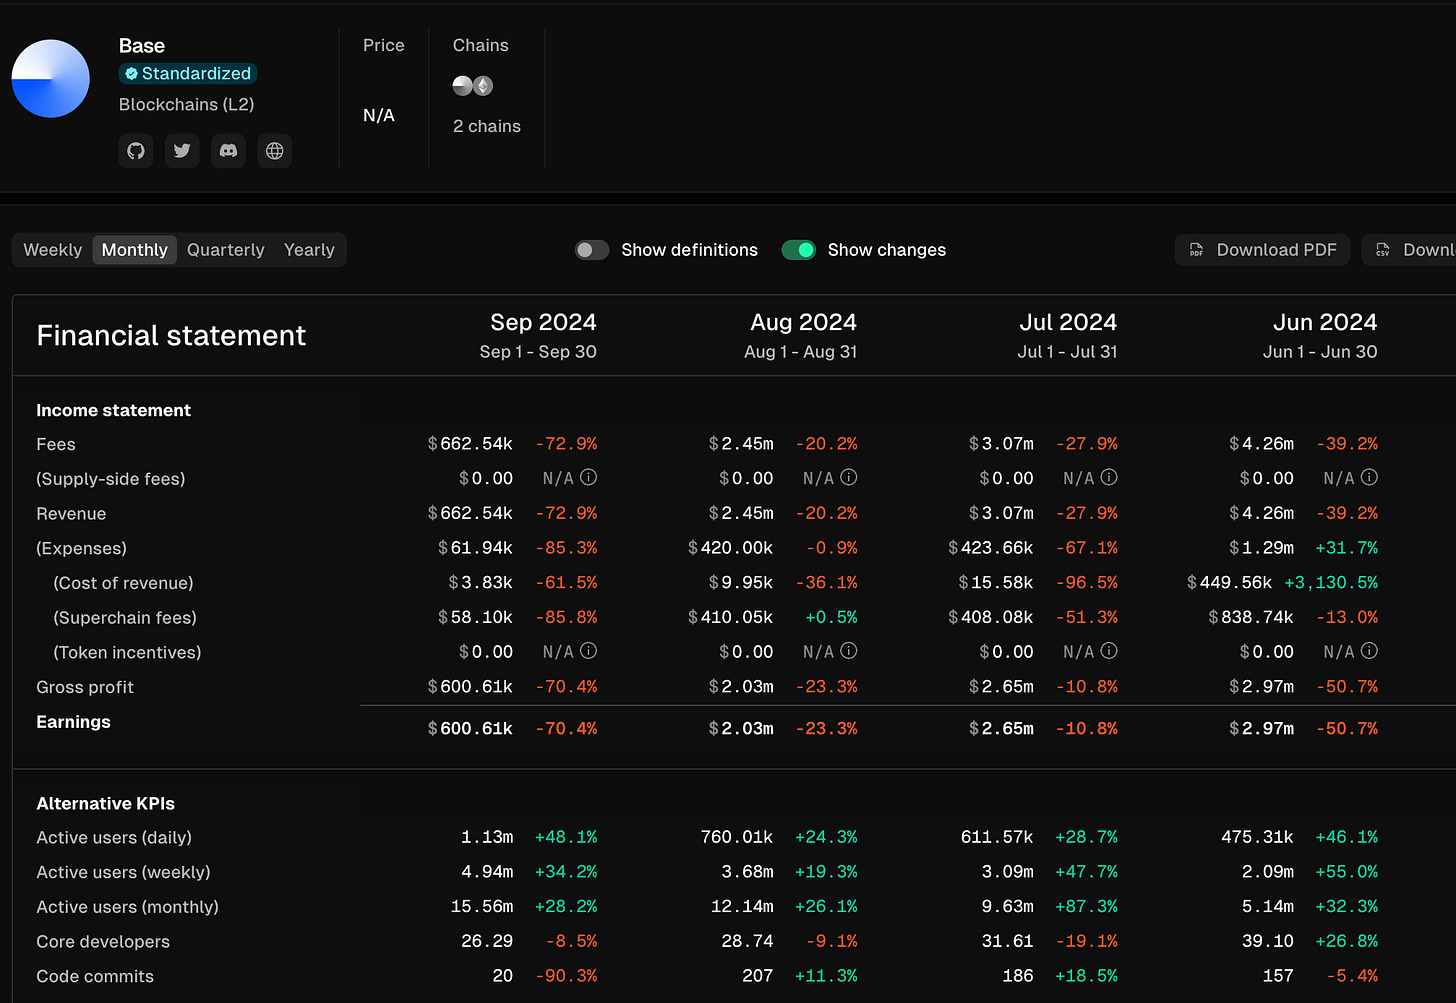
Task: Click the Base project logo
Action: click(x=51, y=79)
